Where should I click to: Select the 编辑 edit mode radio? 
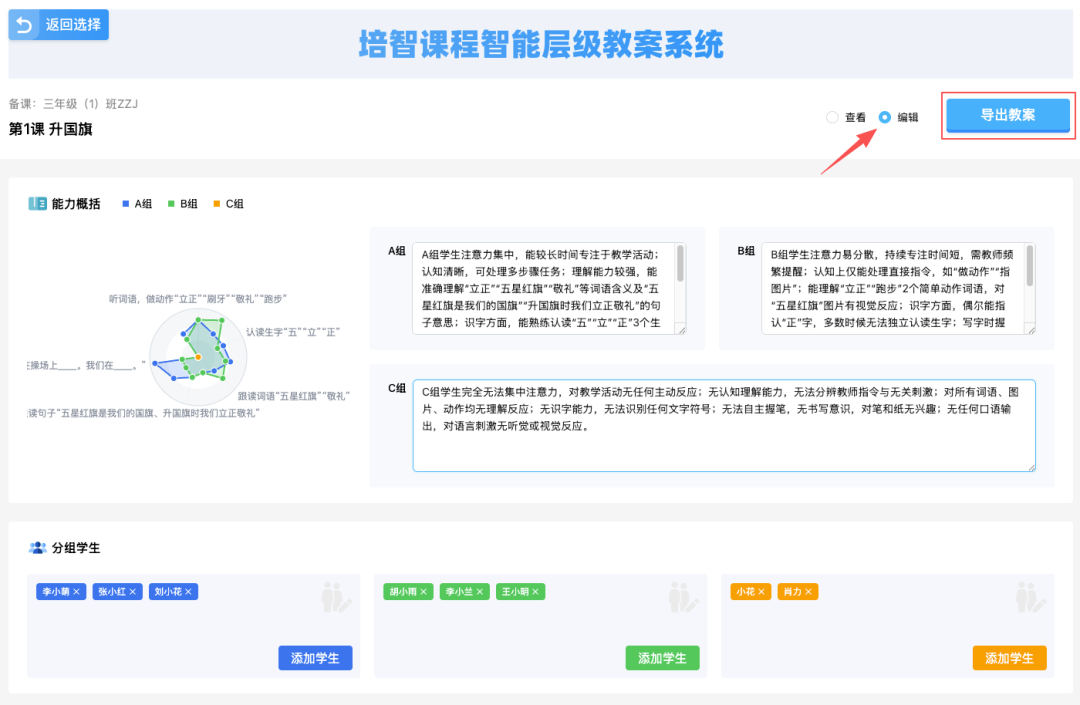(884, 117)
